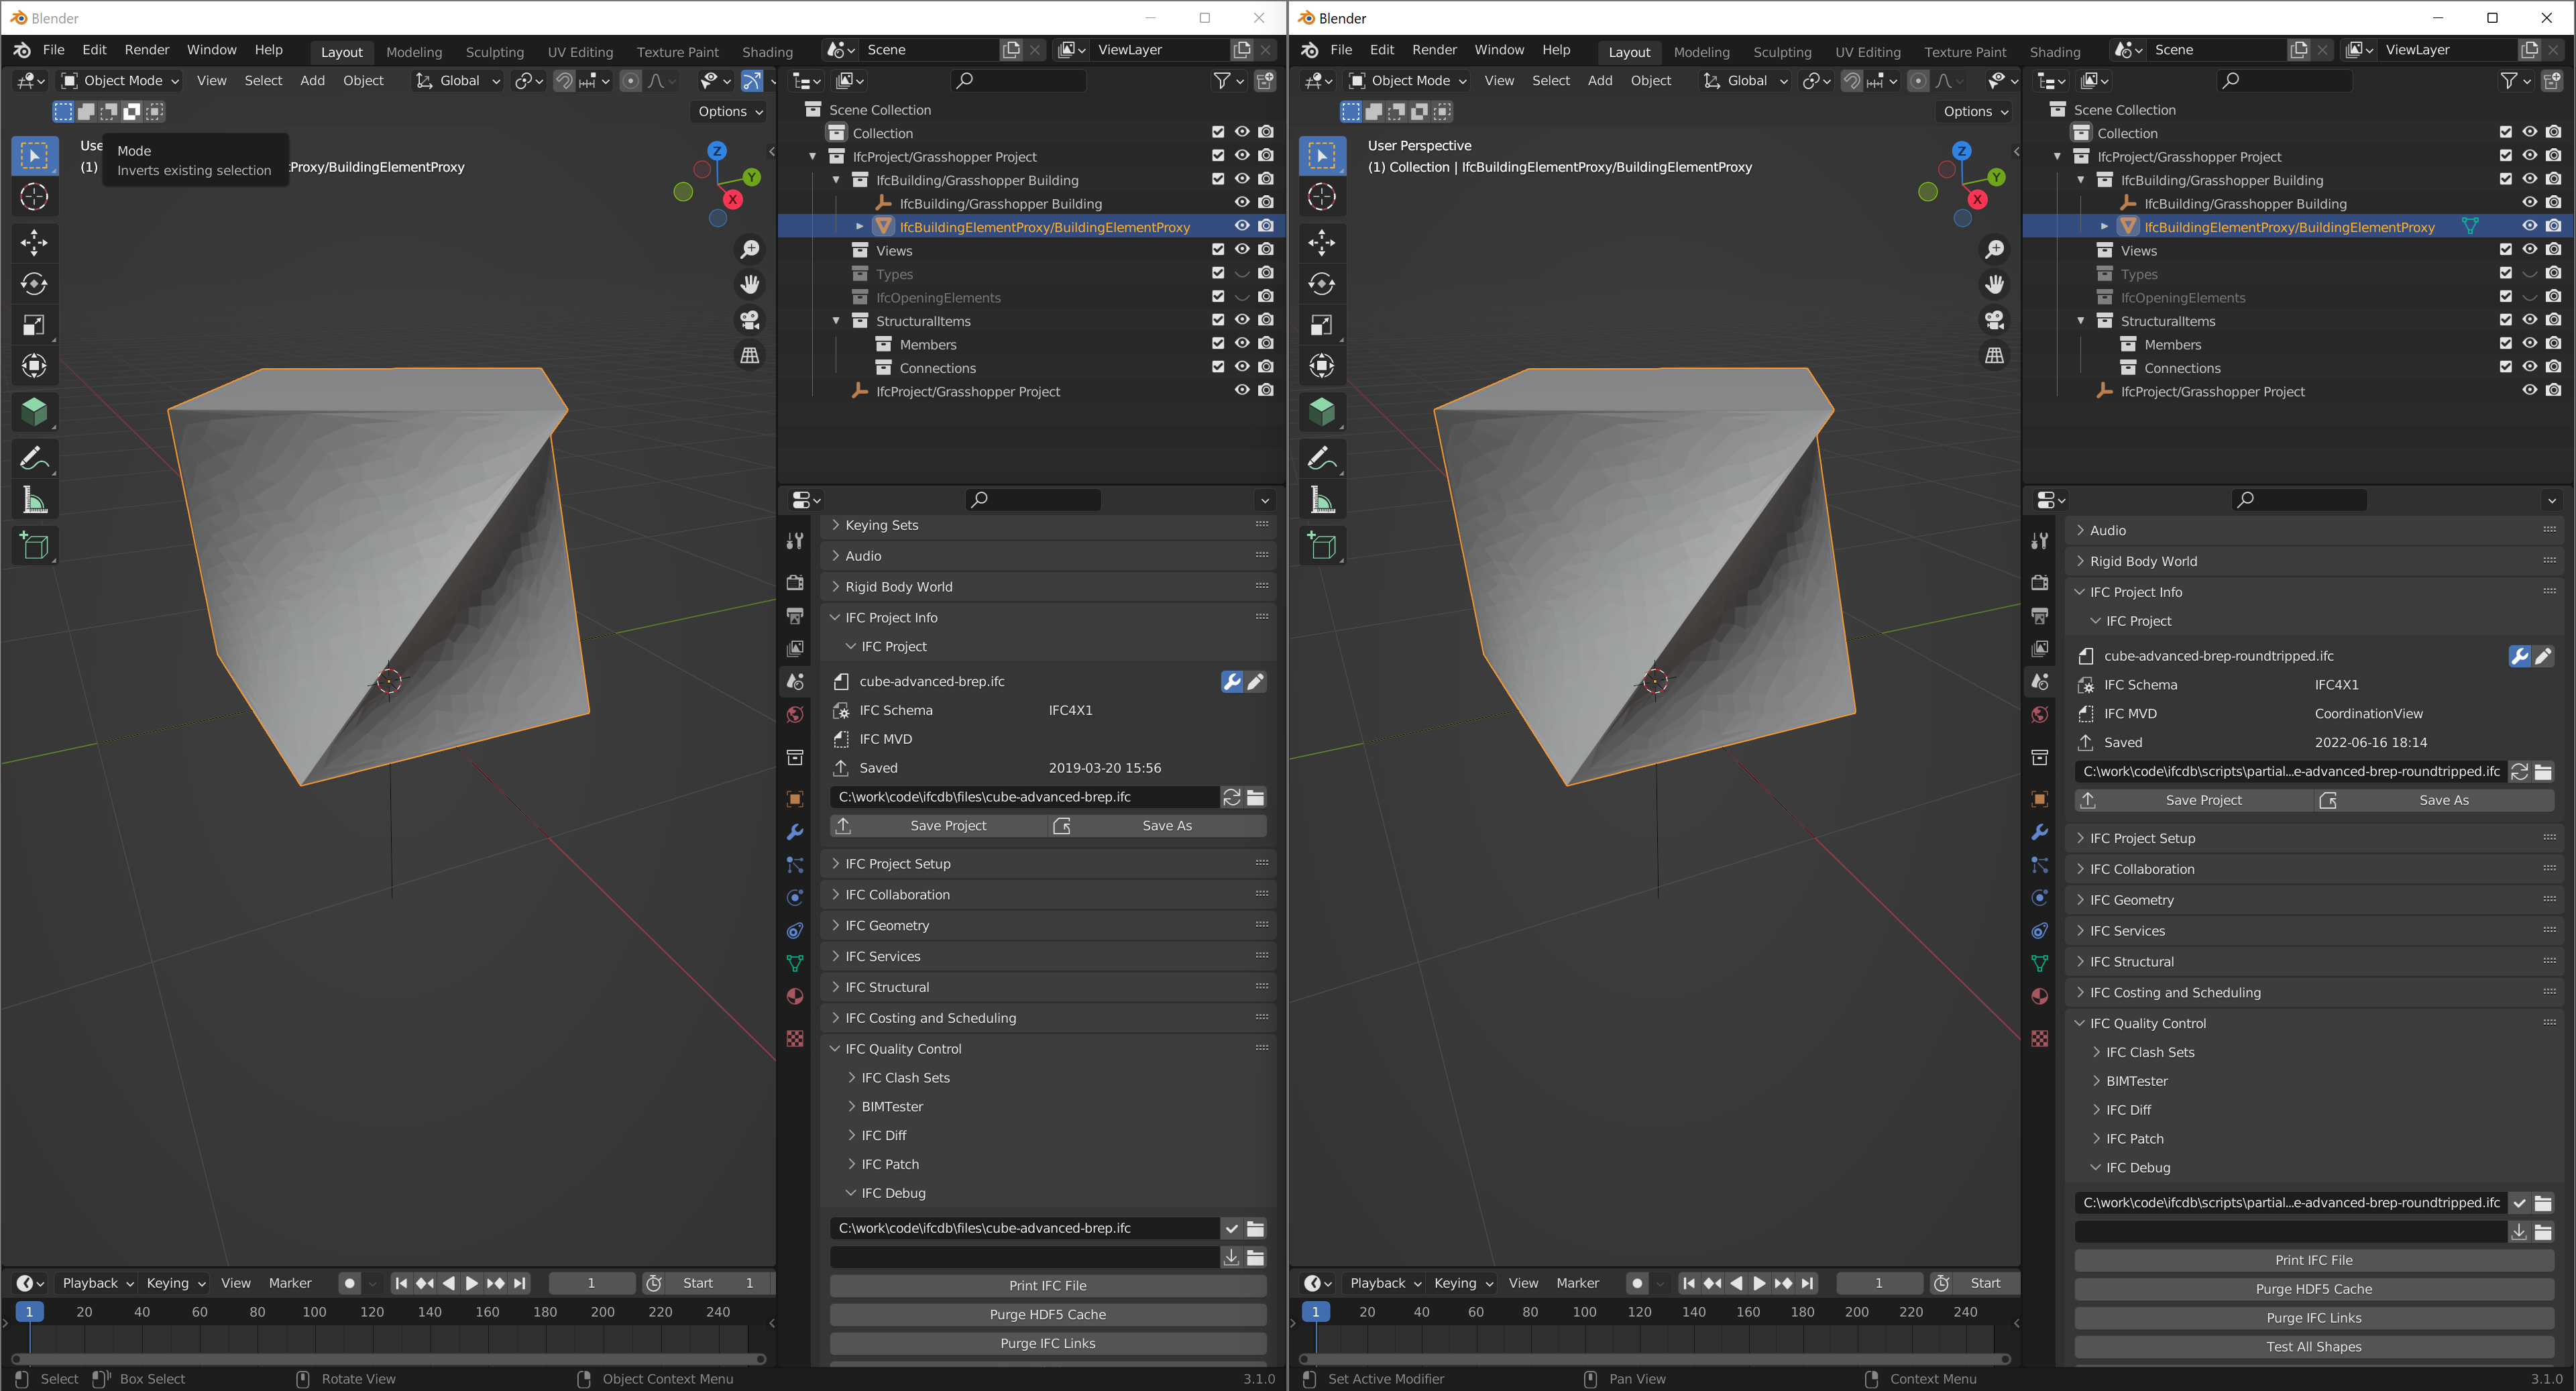Image resolution: width=2576 pixels, height=1391 pixels.
Task: Open Options dropdown in left viewport
Action: [730, 112]
